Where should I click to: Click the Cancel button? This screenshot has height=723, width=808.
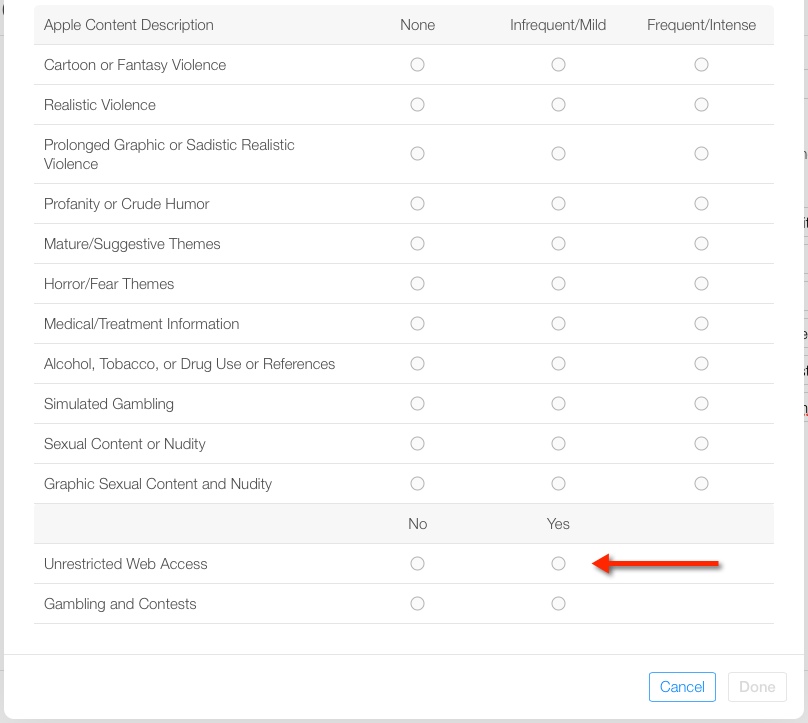(682, 687)
